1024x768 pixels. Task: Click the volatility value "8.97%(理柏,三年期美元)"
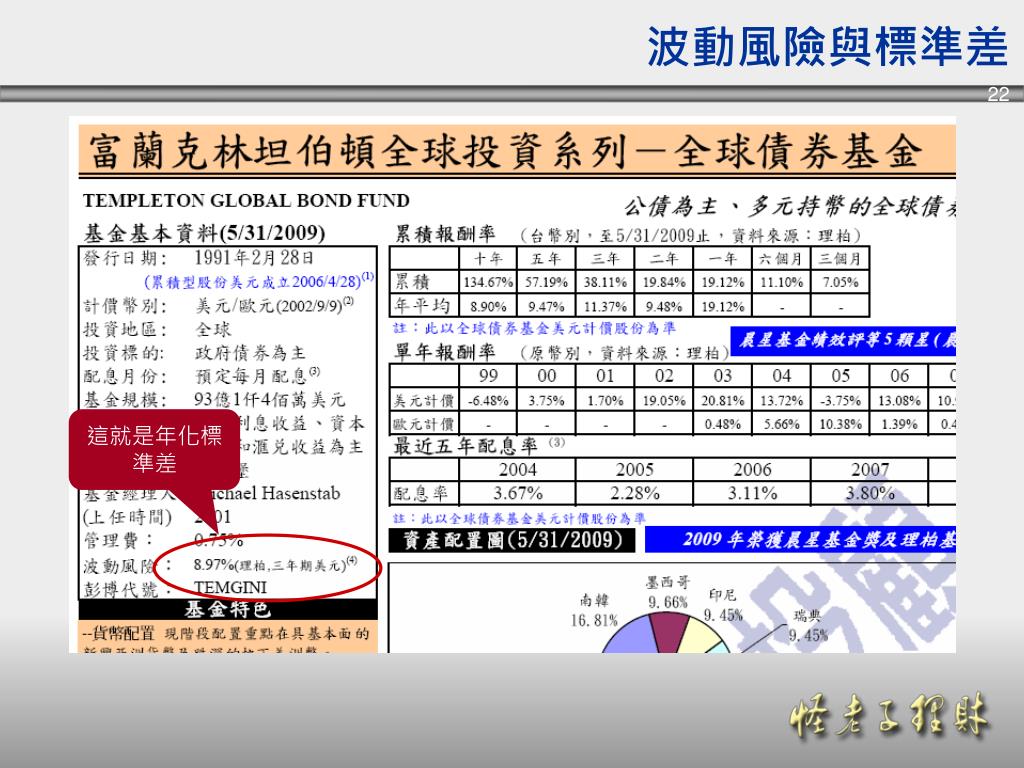click(x=272, y=565)
